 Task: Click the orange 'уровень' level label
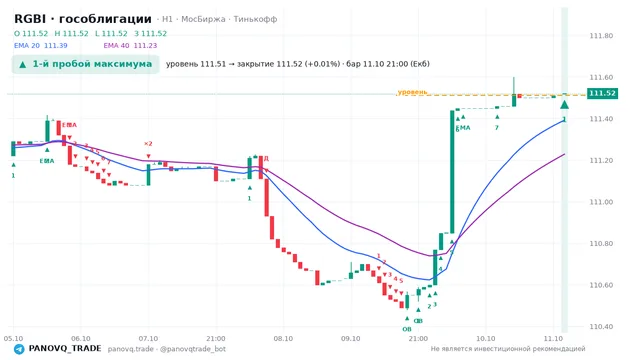pos(412,92)
